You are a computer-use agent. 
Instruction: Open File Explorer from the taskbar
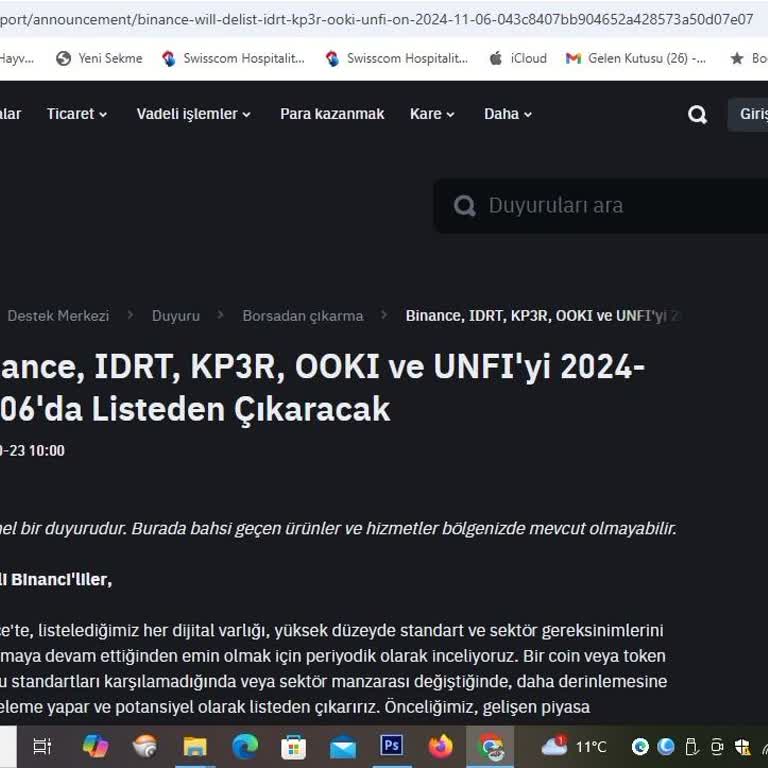click(x=195, y=747)
